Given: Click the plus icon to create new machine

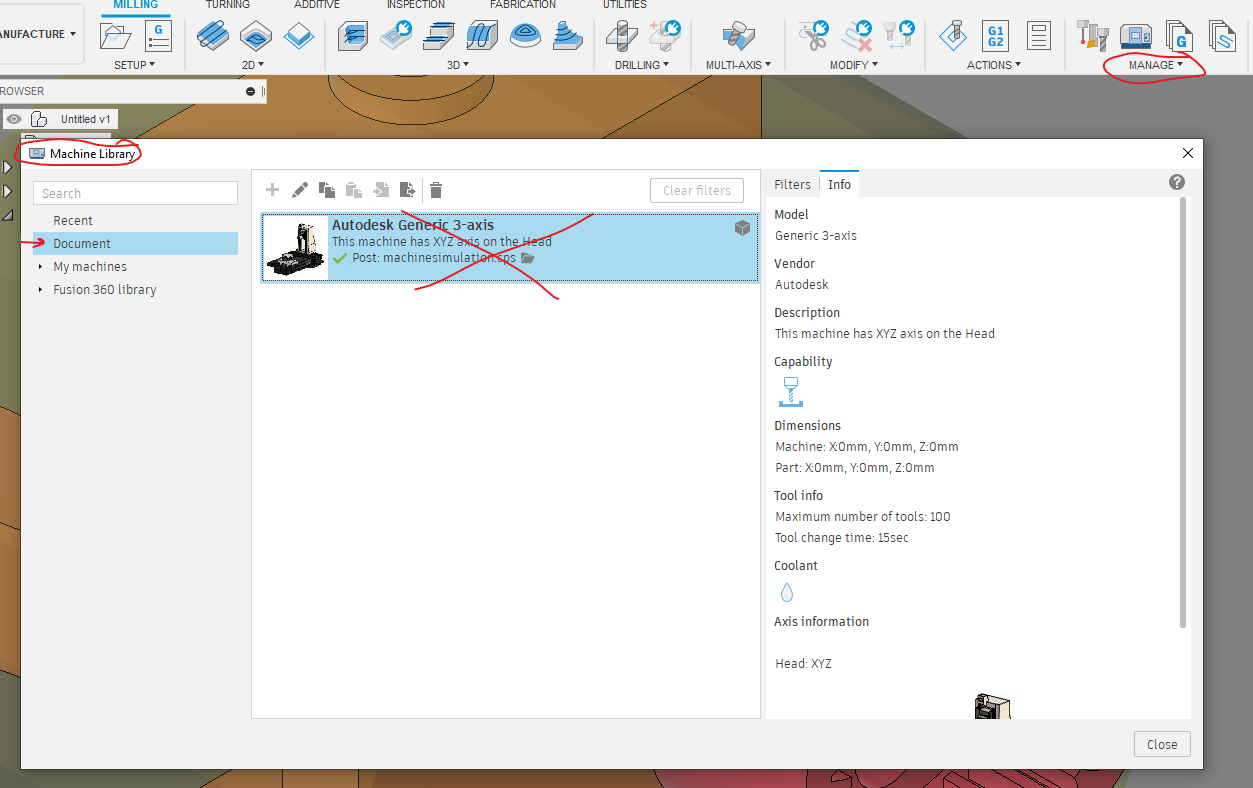Looking at the screenshot, I should pyautogui.click(x=272, y=190).
